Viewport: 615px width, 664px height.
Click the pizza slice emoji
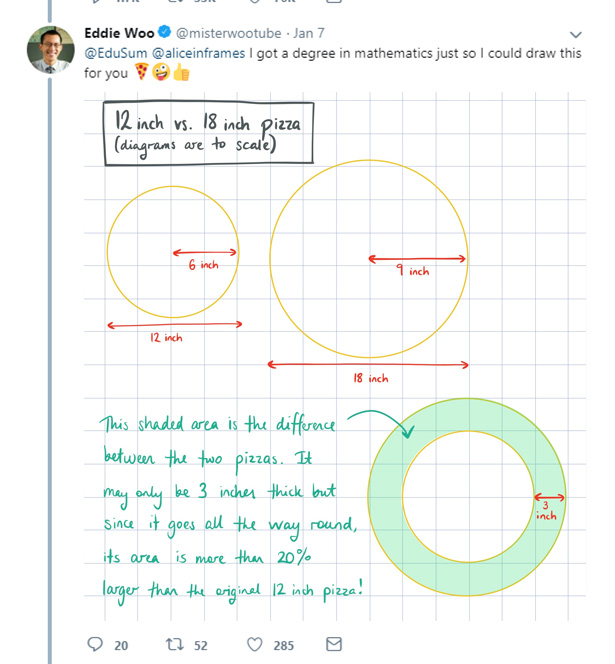pos(141,72)
